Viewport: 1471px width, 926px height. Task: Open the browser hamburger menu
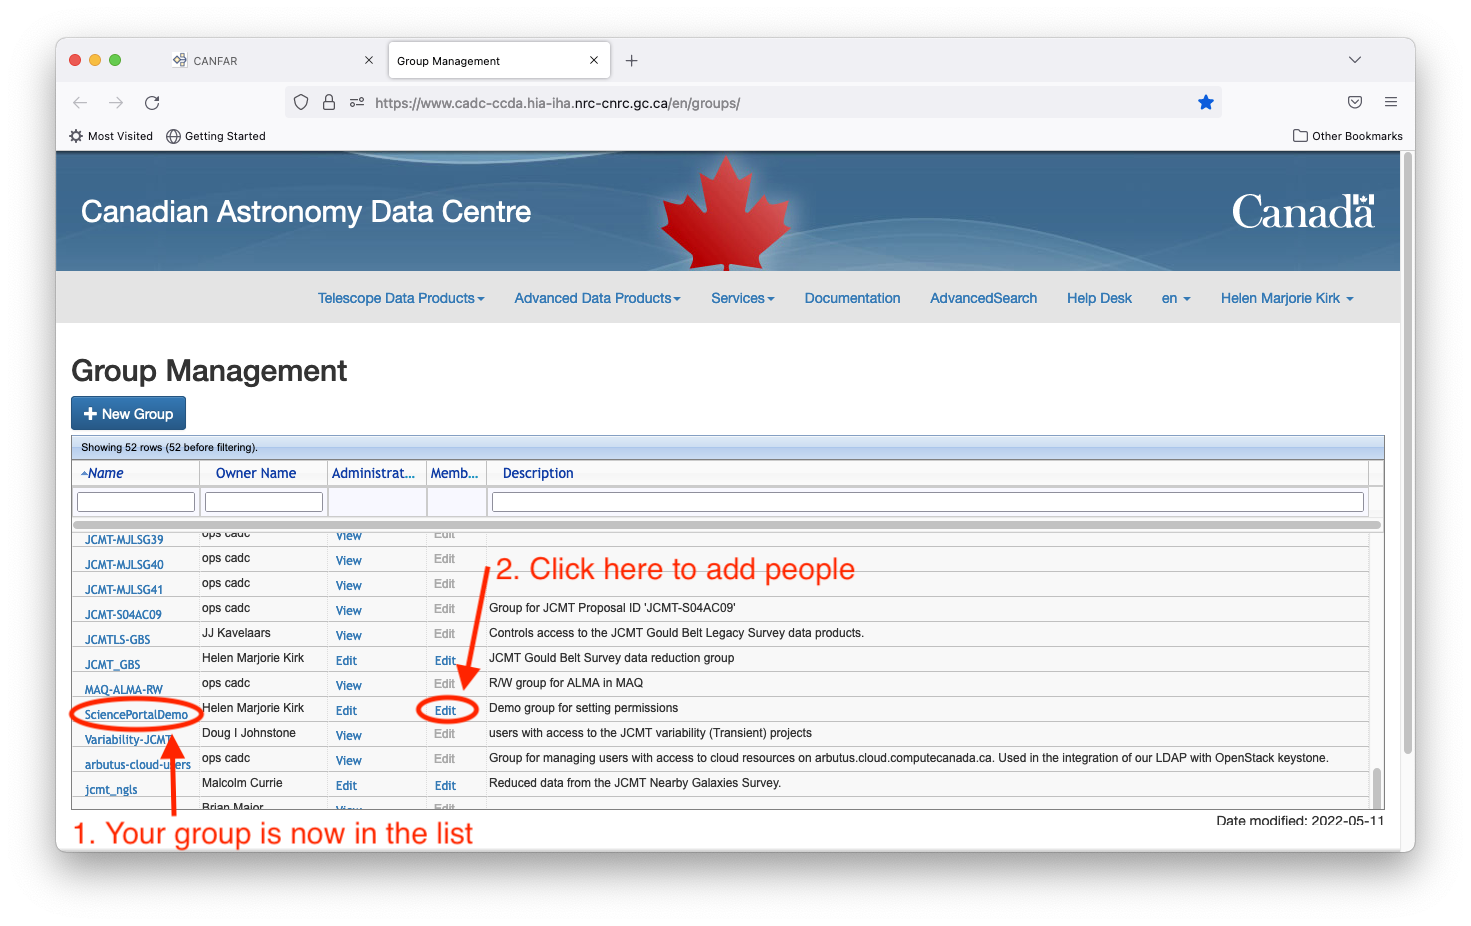click(1391, 102)
